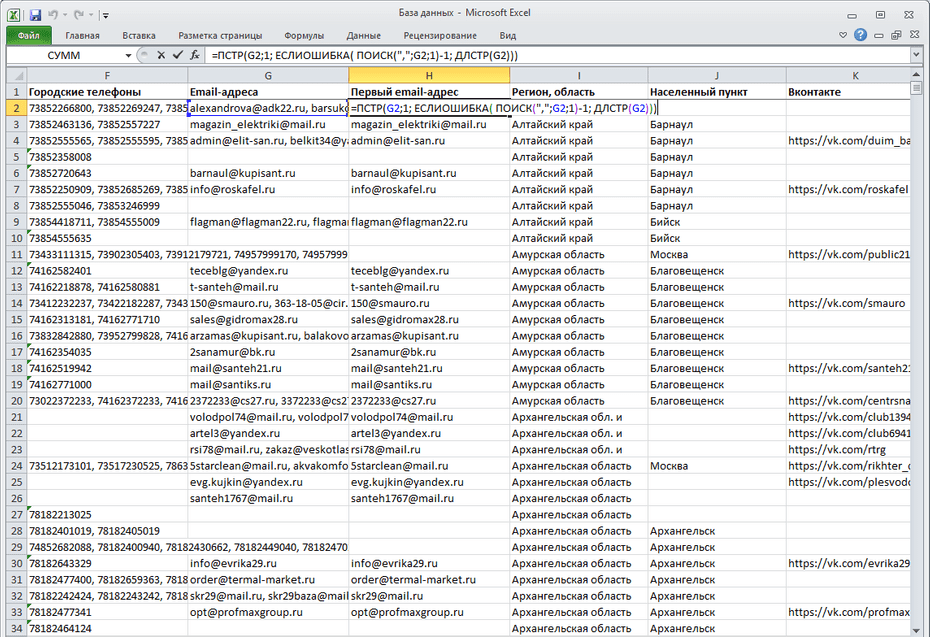This screenshot has width=930, height=637.
Task: Click cell 'Первый email-адрес' header
Action: pyautogui.click(x=429, y=92)
